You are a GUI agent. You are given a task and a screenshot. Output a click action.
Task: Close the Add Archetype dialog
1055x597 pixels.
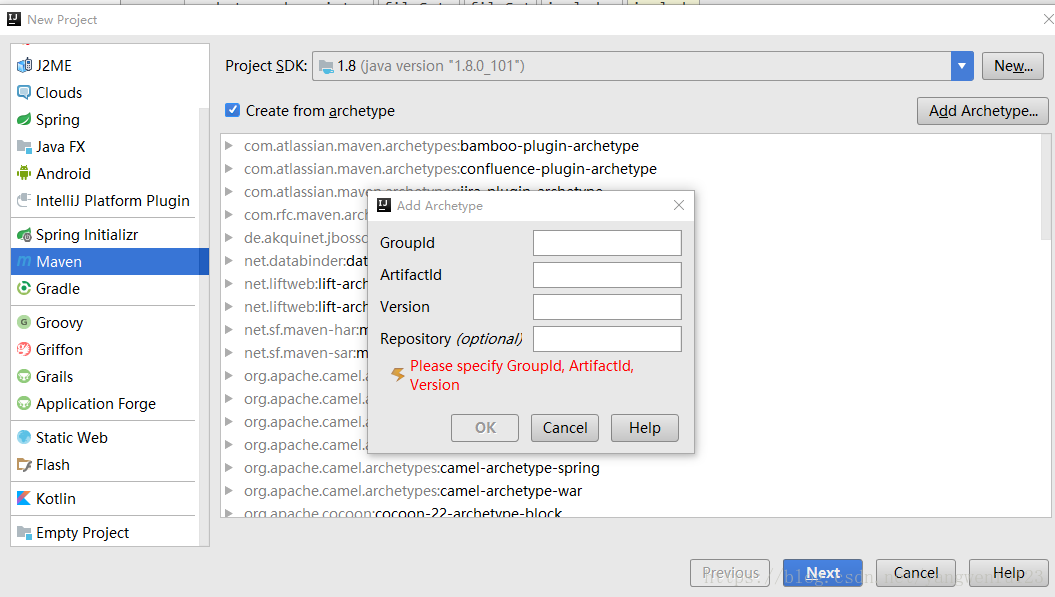pos(679,205)
